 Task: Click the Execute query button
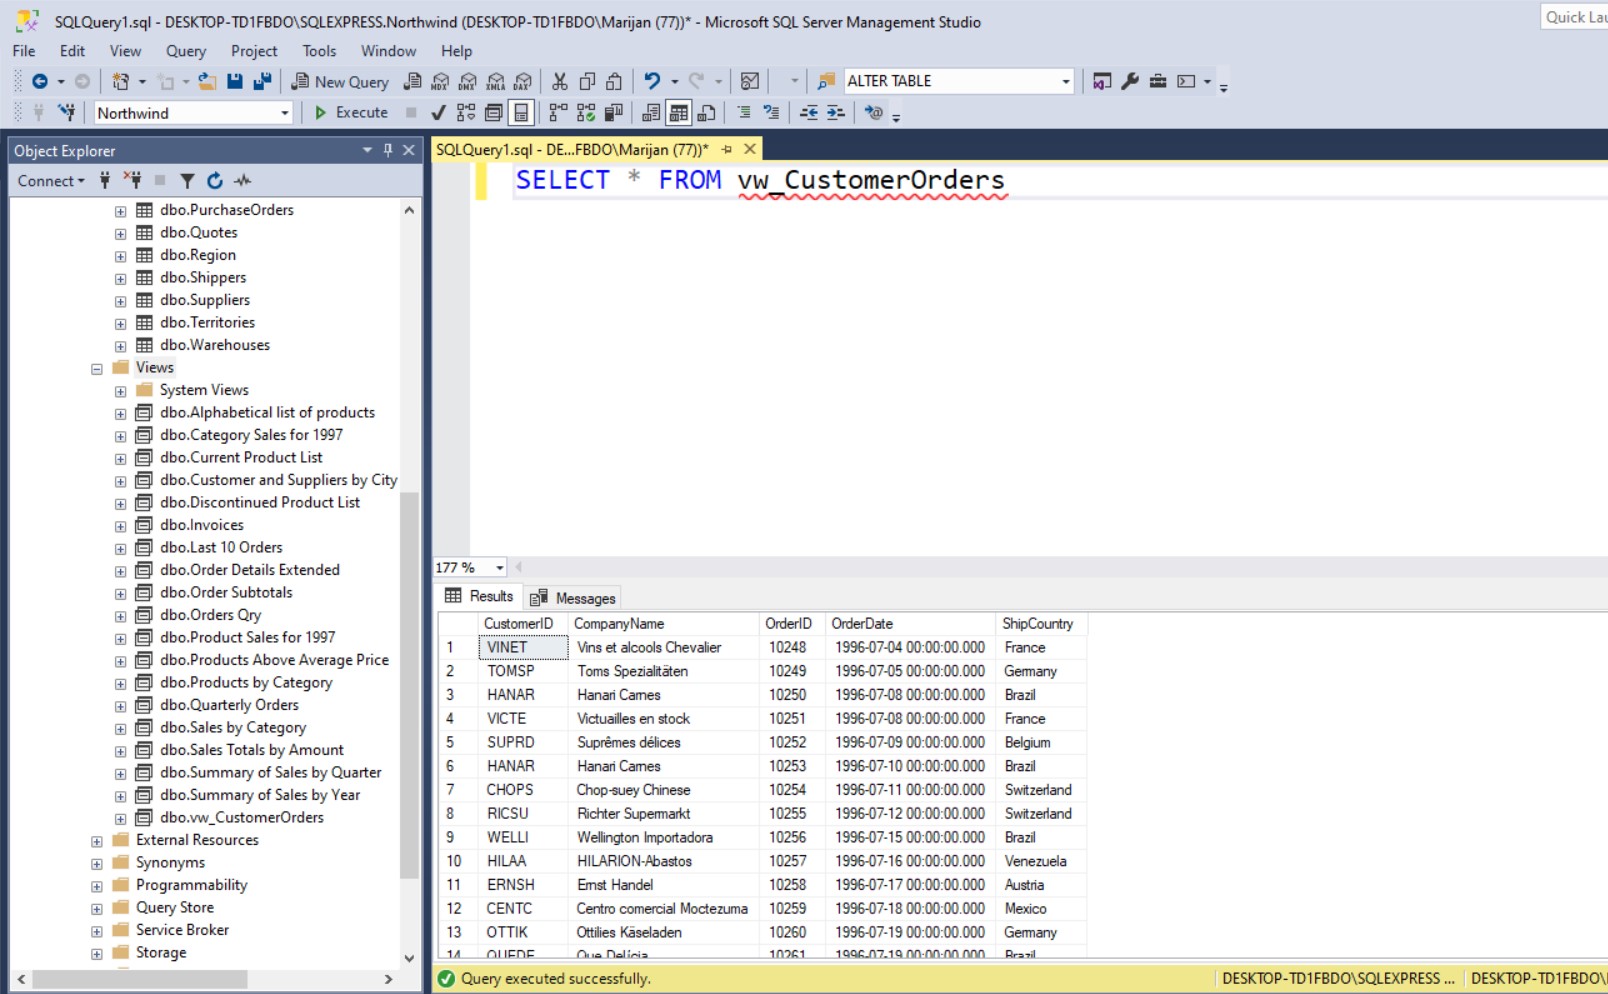tap(351, 113)
